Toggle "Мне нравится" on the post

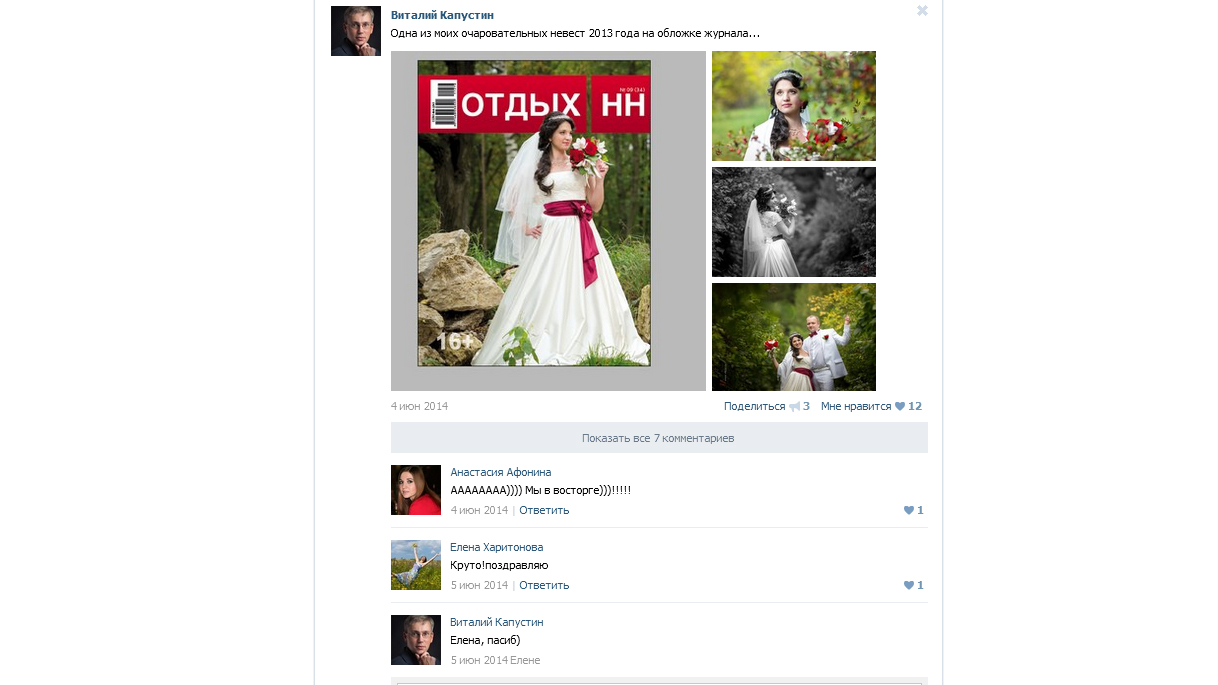(x=855, y=407)
